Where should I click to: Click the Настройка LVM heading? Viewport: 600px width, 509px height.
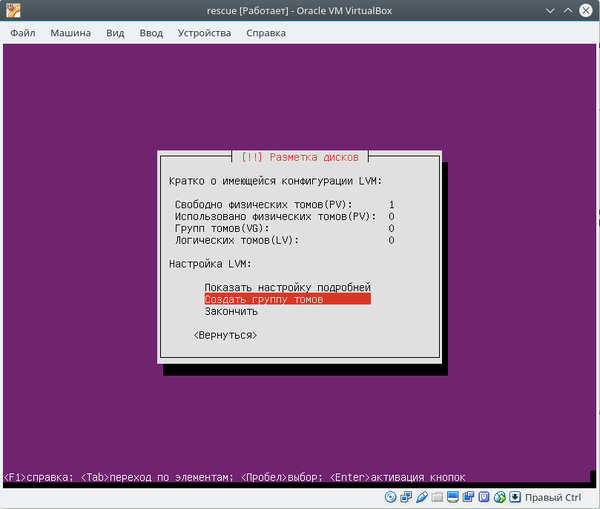(x=210, y=264)
